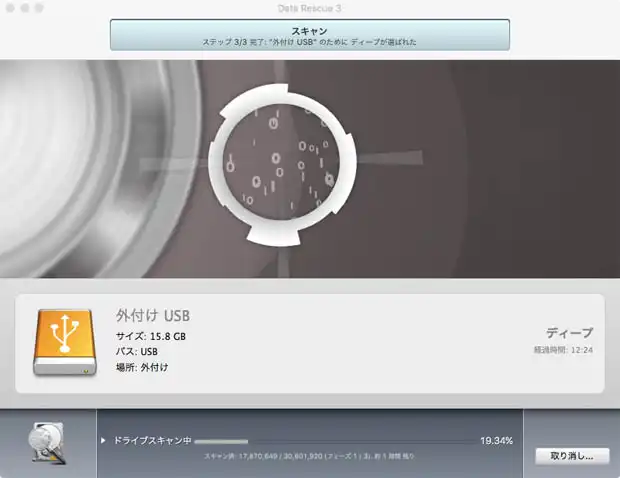Click the ディープ scan mode label
Screen dimensions: 620x478
tap(569, 333)
